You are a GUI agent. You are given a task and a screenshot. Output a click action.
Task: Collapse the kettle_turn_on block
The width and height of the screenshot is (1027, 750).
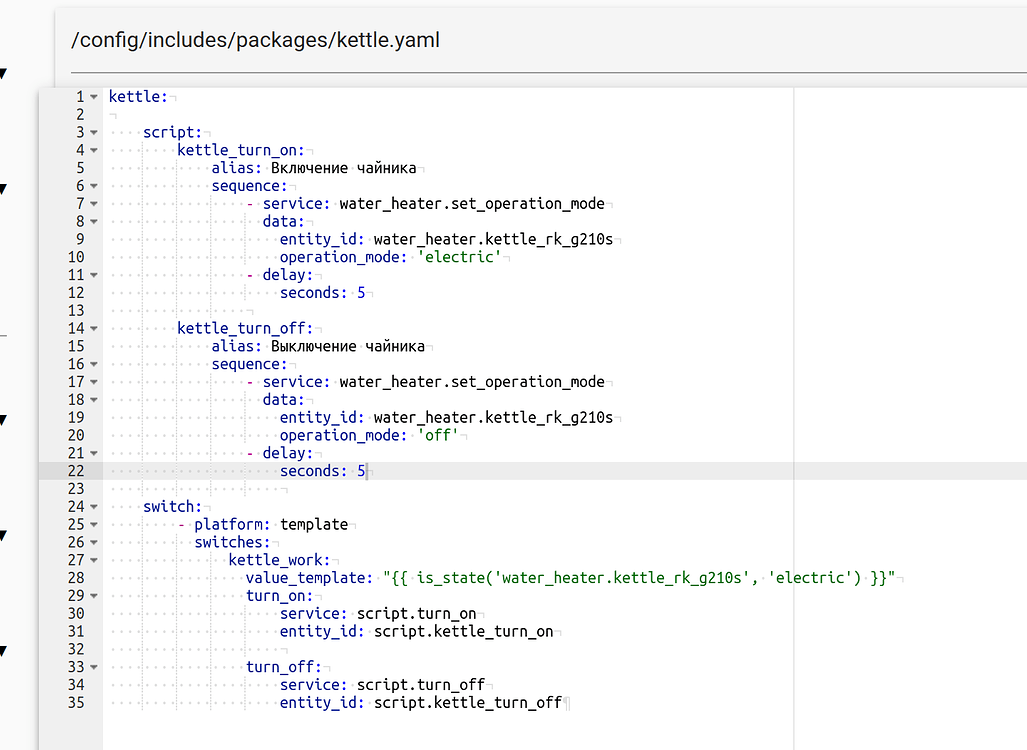(94, 150)
